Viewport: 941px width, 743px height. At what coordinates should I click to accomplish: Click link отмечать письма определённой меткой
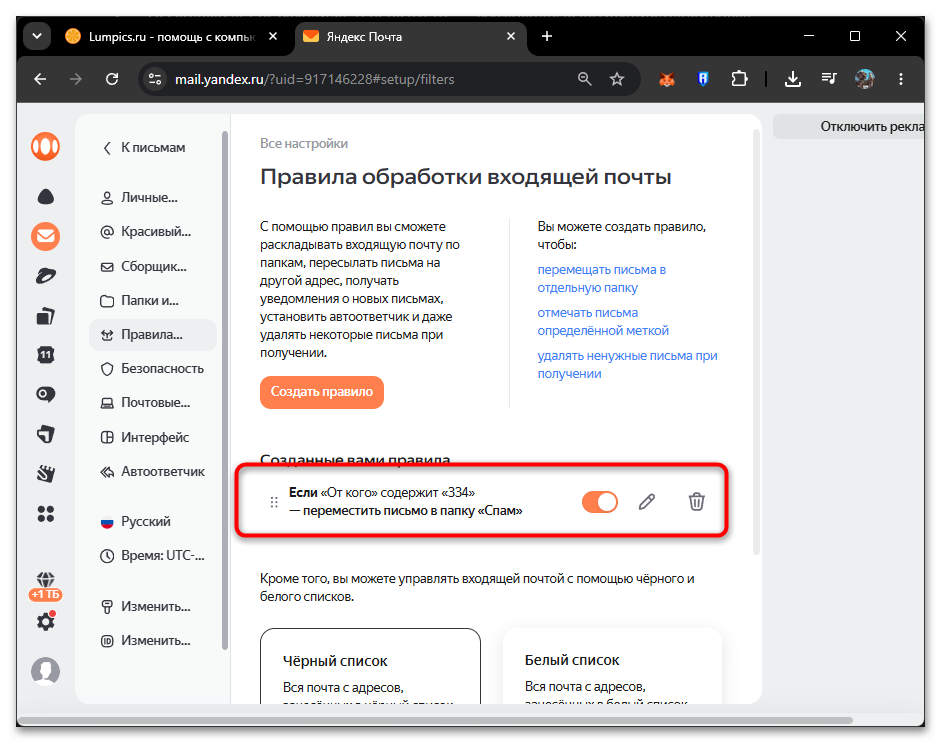point(603,322)
